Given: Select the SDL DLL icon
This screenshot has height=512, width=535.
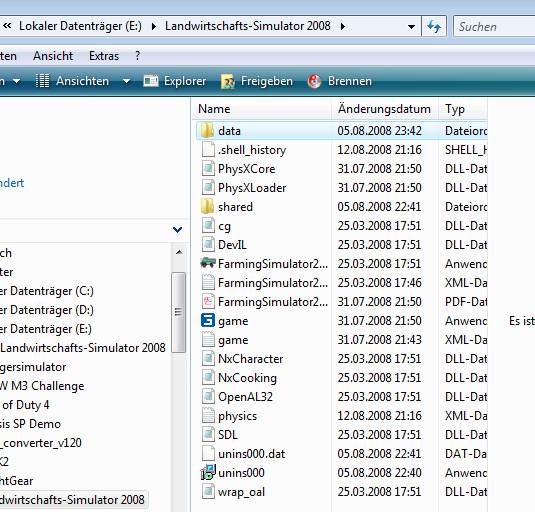Looking at the screenshot, I should pyautogui.click(x=208, y=435).
